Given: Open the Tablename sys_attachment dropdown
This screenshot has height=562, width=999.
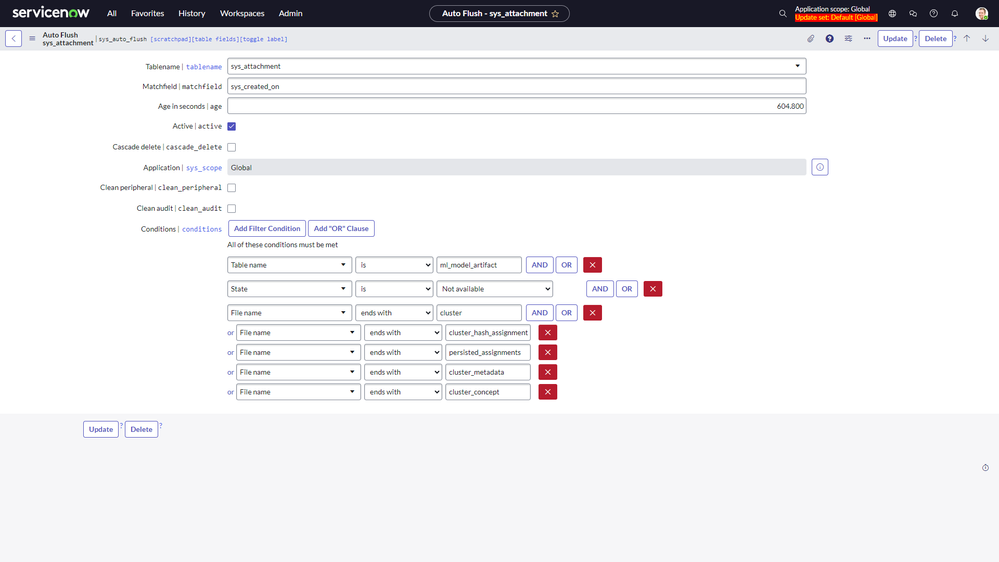Looking at the screenshot, I should [517, 66].
